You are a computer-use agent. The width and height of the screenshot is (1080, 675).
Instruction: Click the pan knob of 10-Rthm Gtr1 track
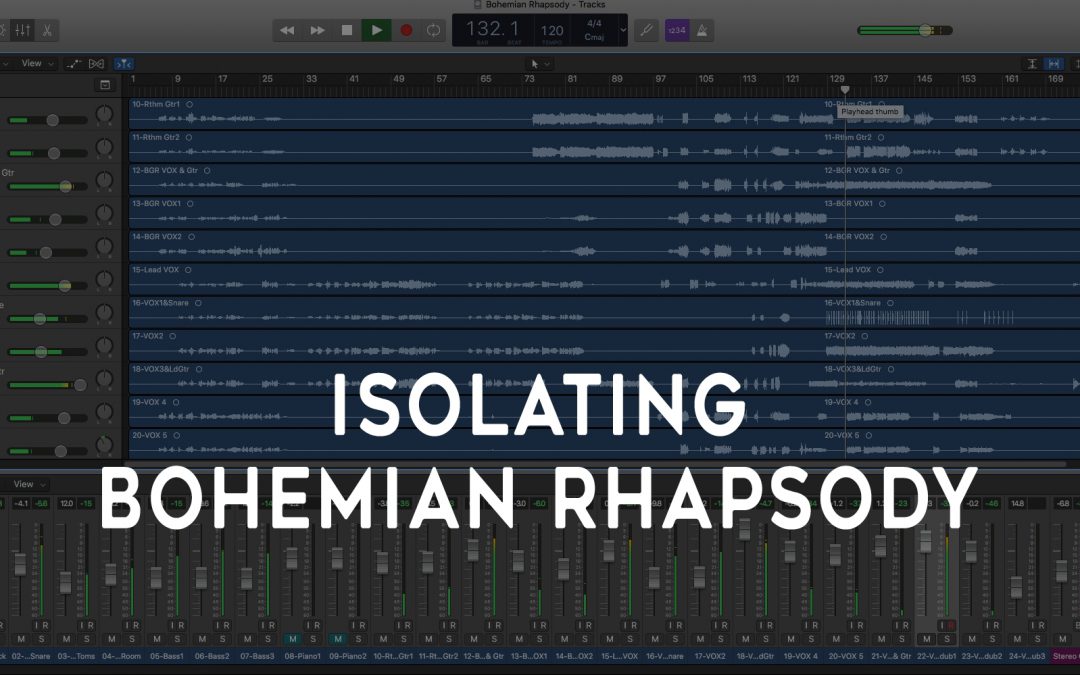[104, 114]
